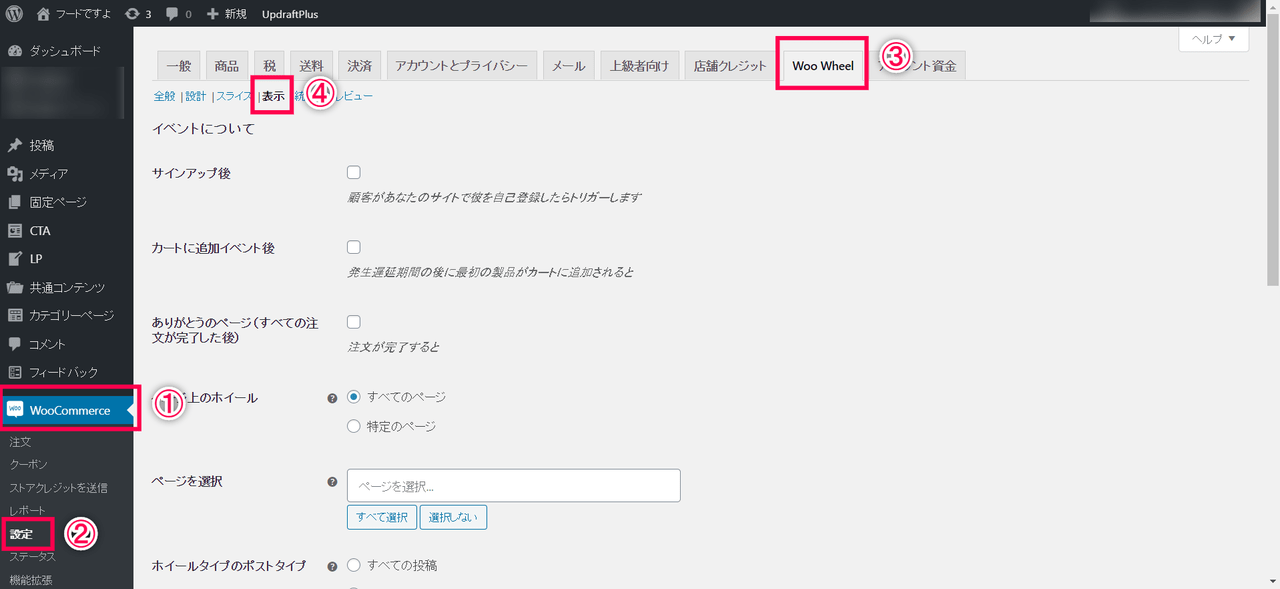Image resolution: width=1280 pixels, height=589 pixels.
Task: Click the media icon beside メディア
Action: pyautogui.click(x=15, y=174)
